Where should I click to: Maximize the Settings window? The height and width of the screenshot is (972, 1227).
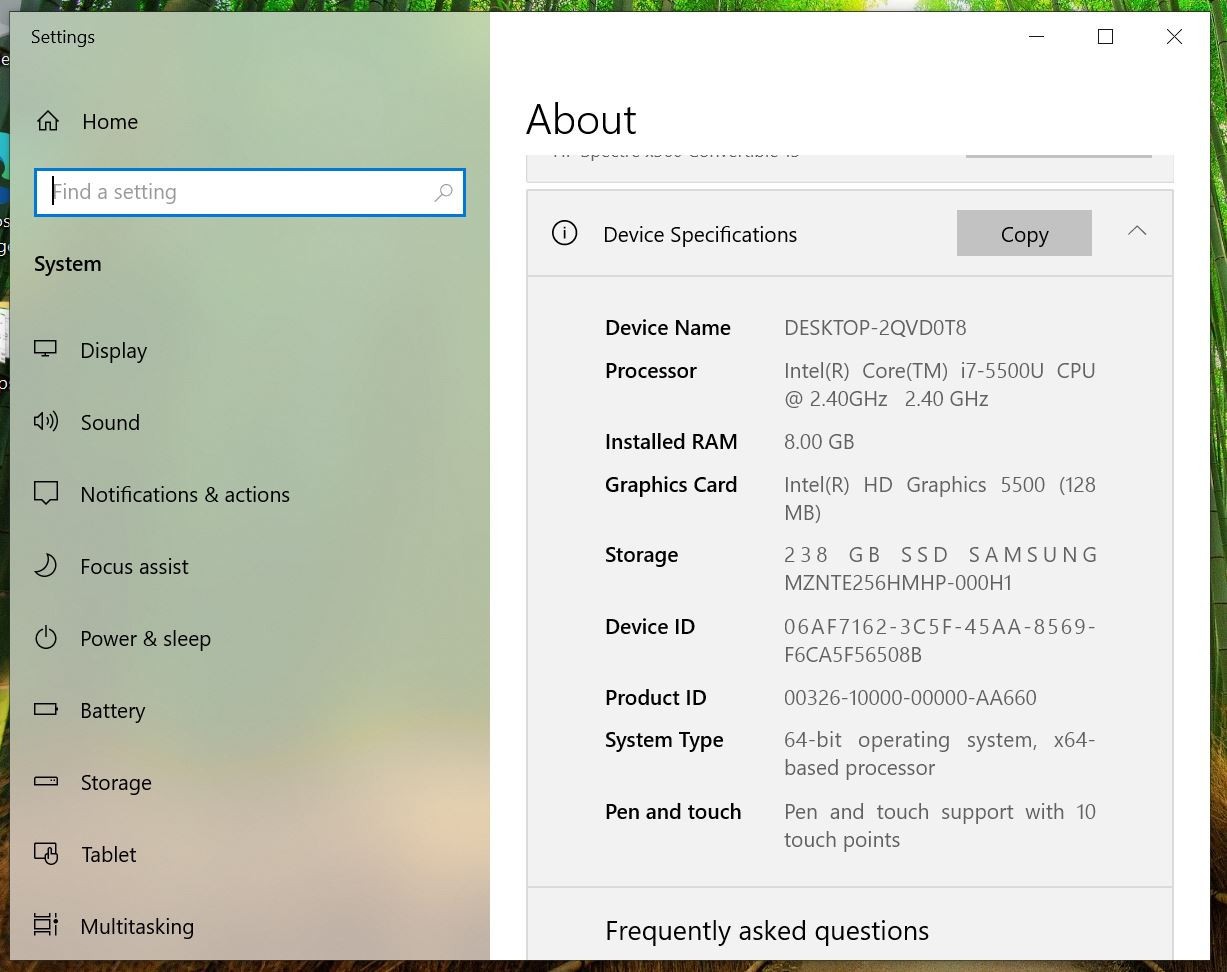(x=1105, y=36)
